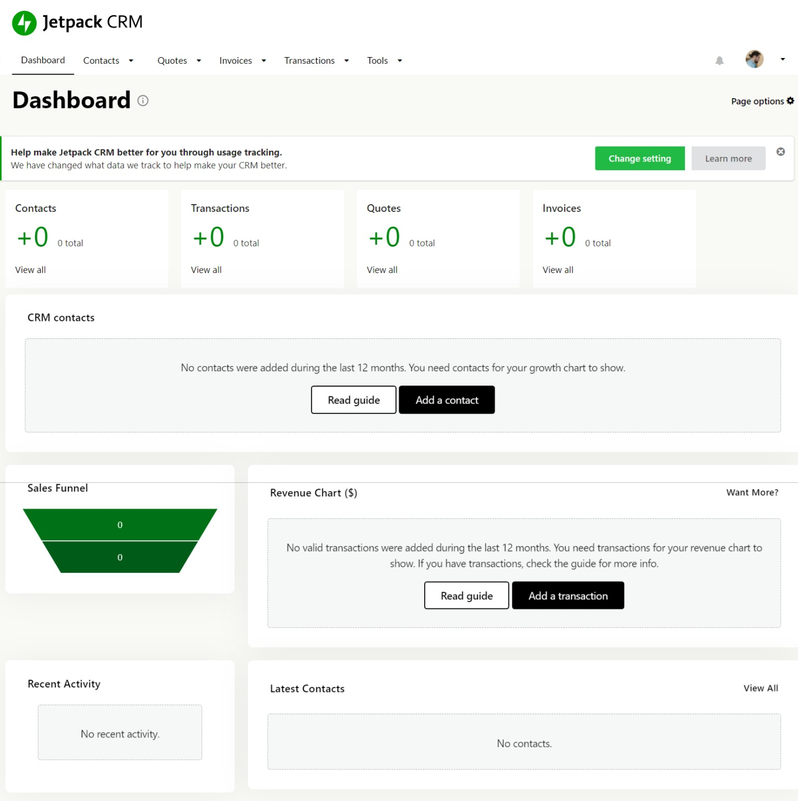The image size is (798, 801).
Task: Click the green Change setting button
Action: [640, 158]
